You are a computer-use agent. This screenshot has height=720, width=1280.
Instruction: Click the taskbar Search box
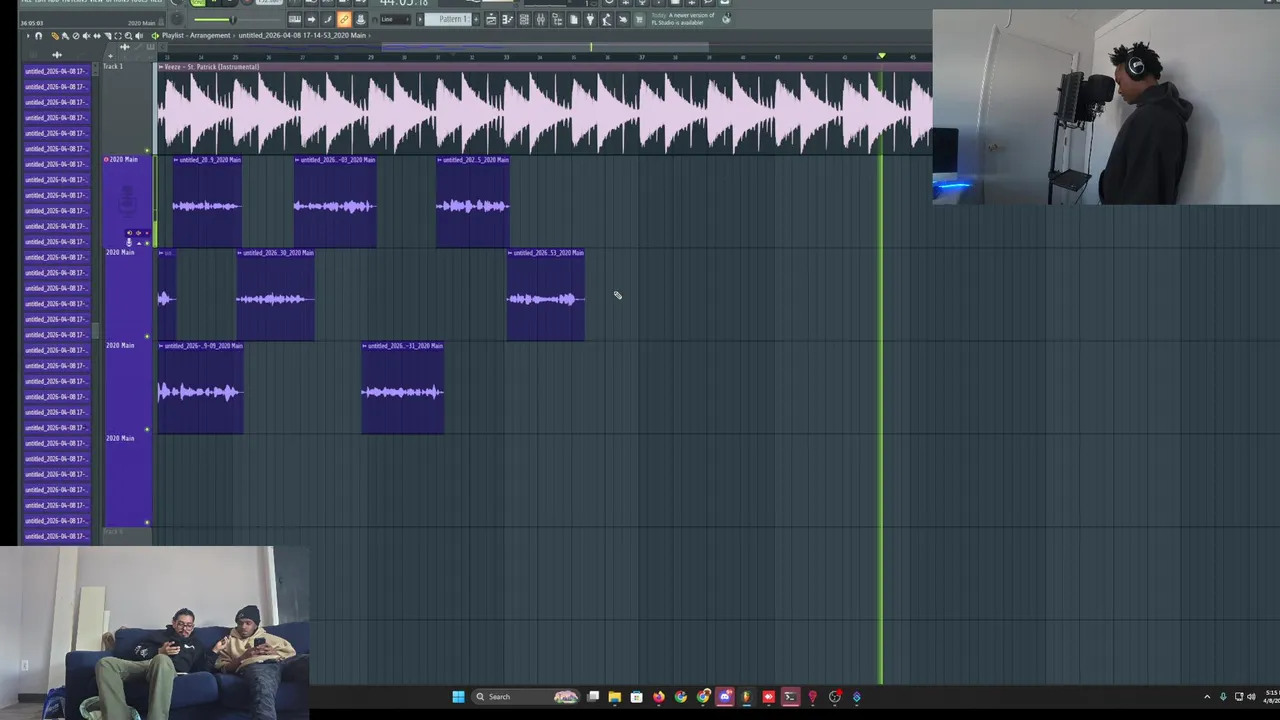[x=526, y=697]
